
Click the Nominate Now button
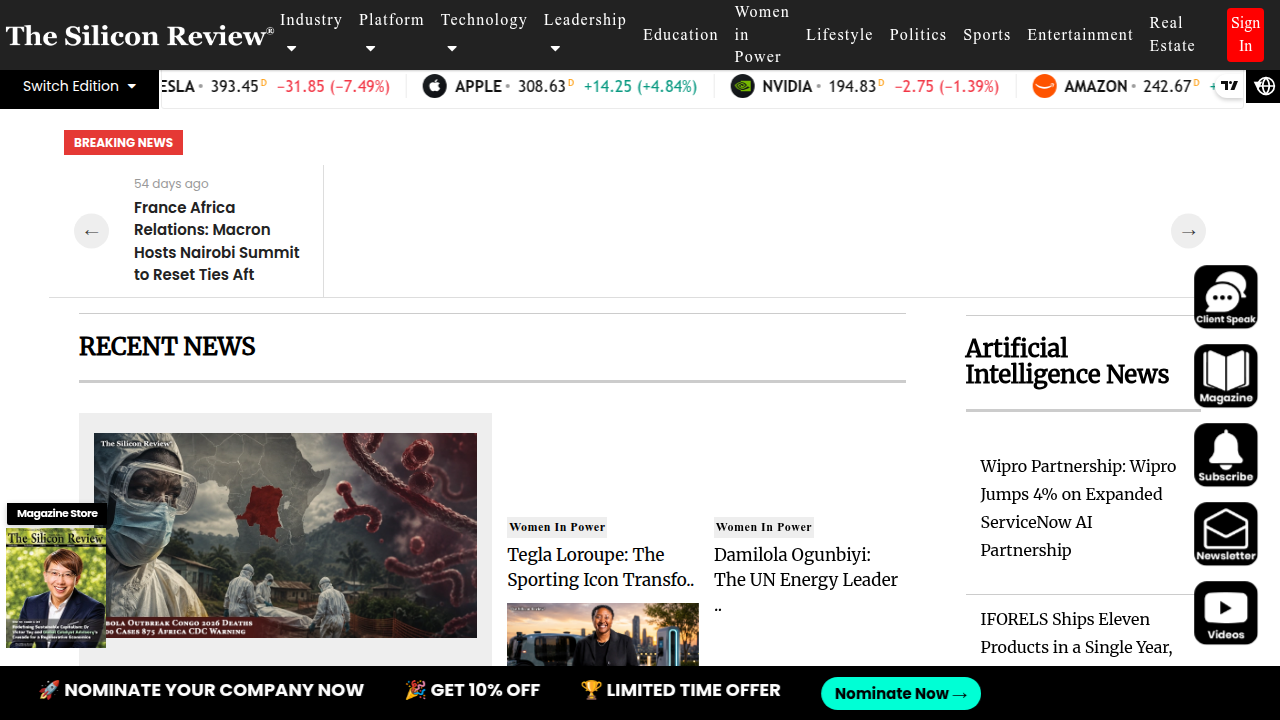901,693
